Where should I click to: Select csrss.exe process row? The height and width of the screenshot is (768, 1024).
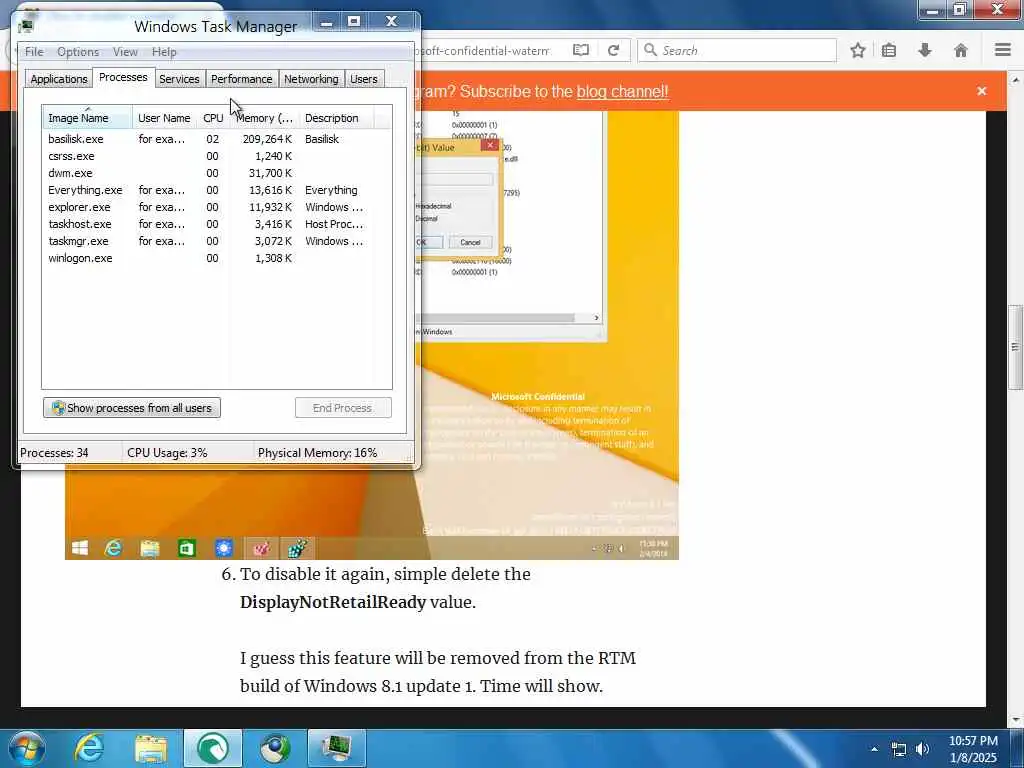tap(217, 156)
